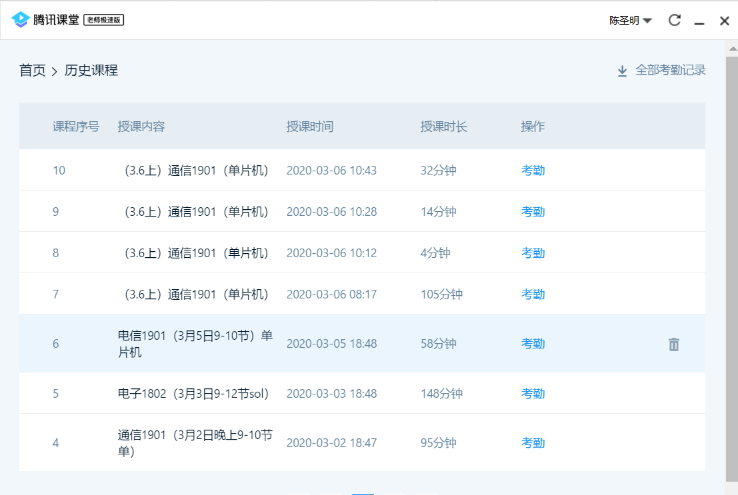Click the Tencent Classroom logo icon
The width and height of the screenshot is (738, 495).
click(x=20, y=20)
